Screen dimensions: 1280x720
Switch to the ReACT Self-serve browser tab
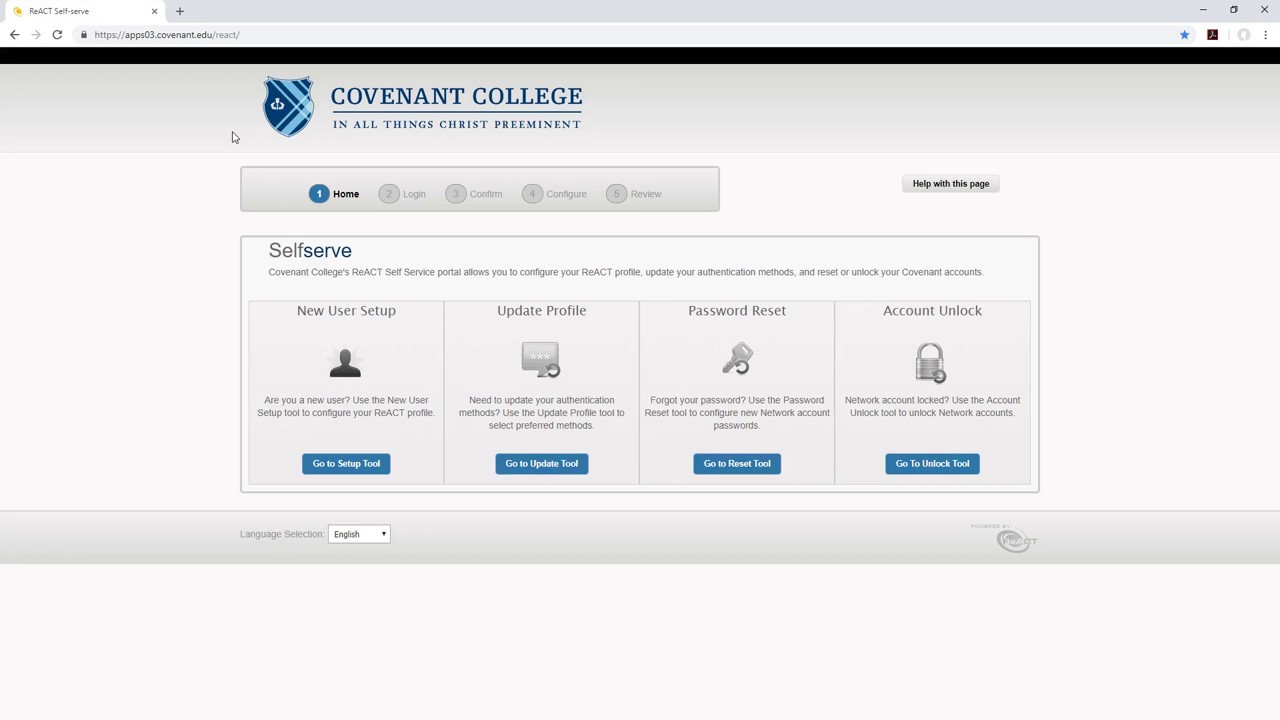click(x=85, y=11)
